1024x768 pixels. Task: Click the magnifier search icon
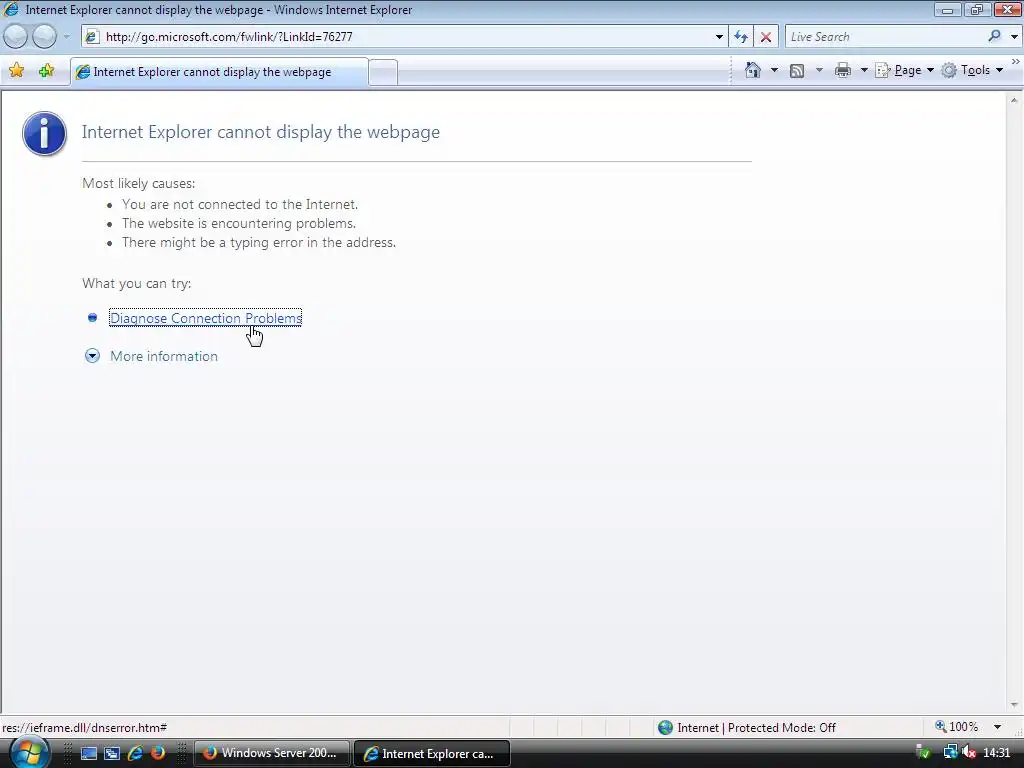tap(995, 37)
